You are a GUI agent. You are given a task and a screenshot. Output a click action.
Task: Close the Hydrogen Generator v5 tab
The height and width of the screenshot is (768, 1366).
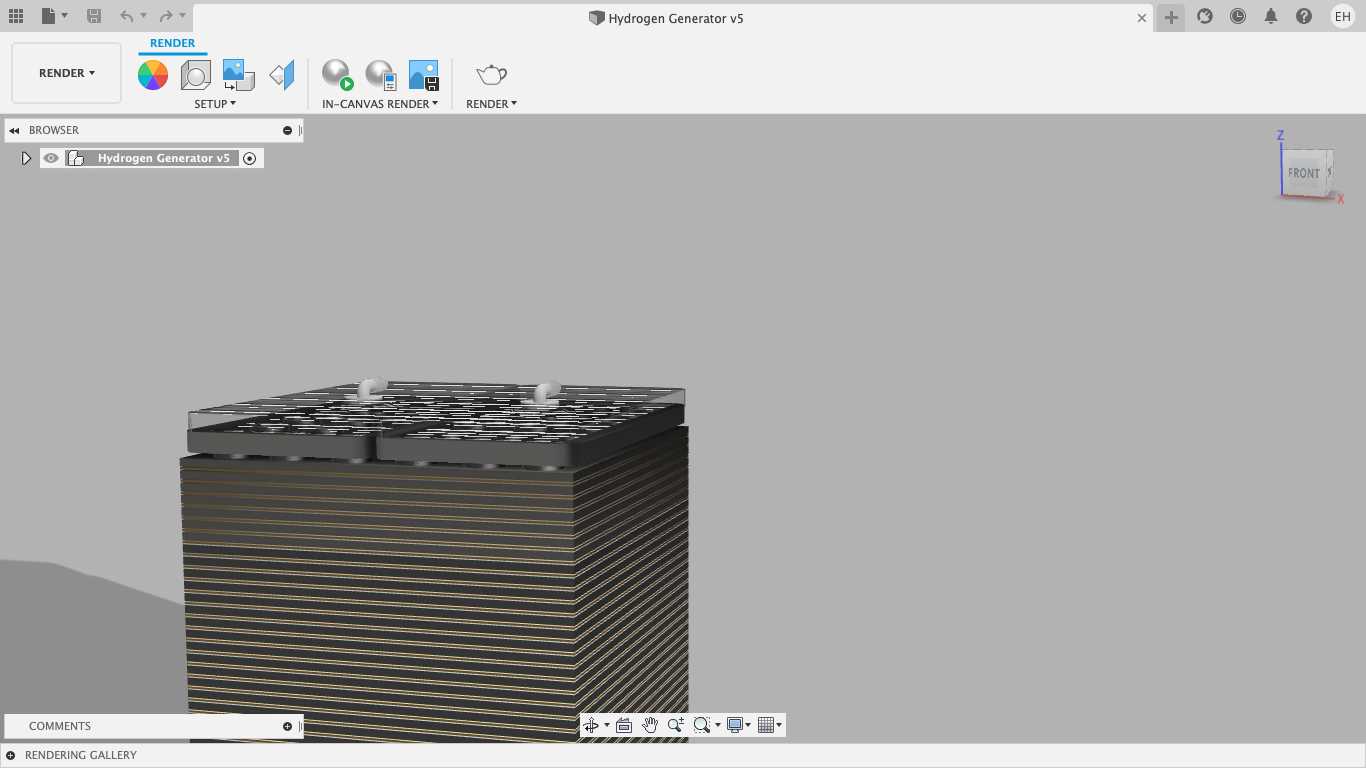point(1142,18)
